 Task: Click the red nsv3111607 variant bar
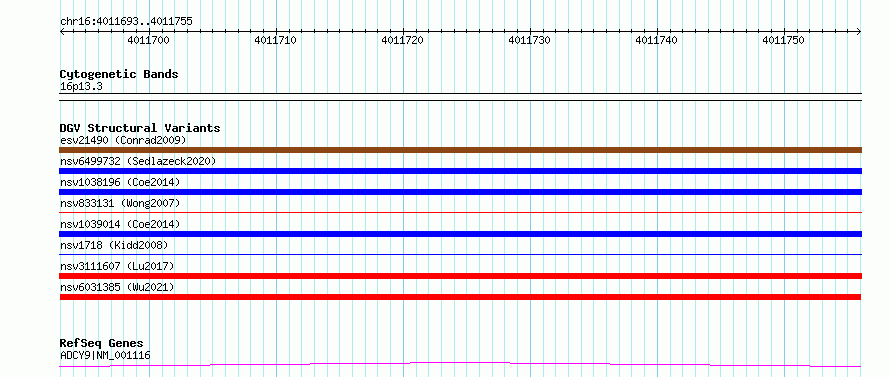(x=460, y=276)
